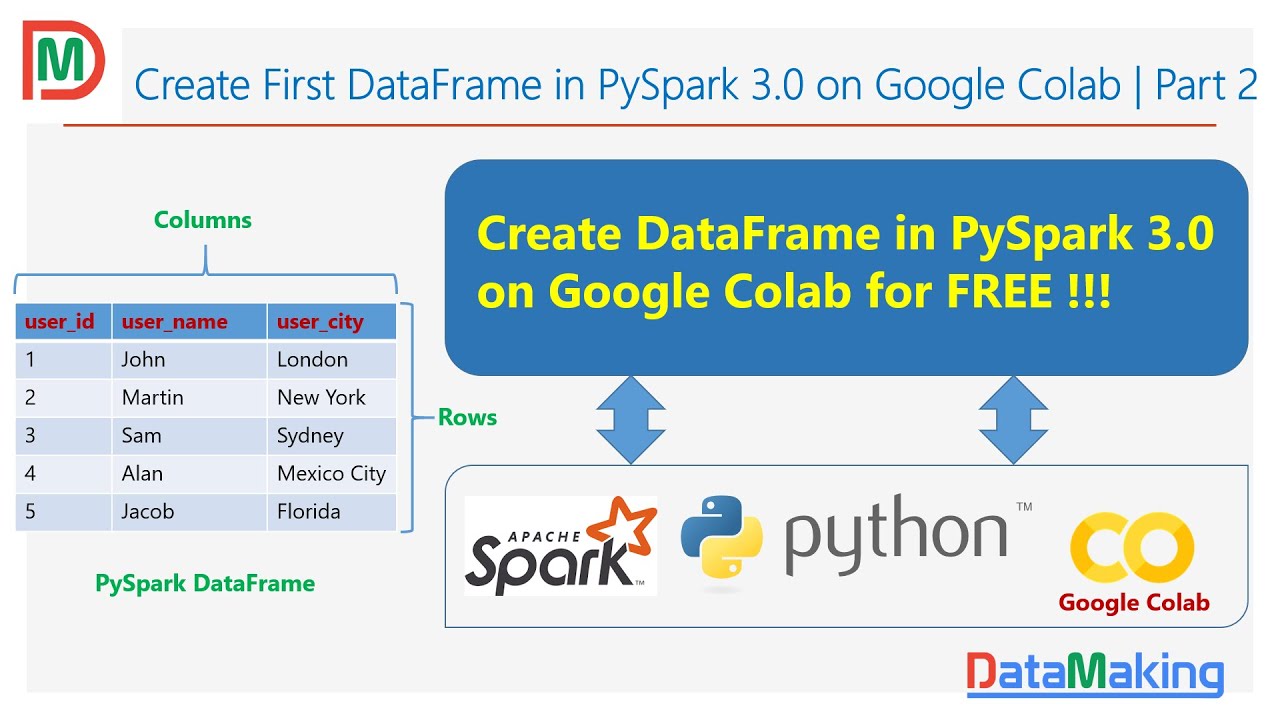Click the blue Create DataFrame banner
This screenshot has width=1280, height=720.
[x=846, y=267]
